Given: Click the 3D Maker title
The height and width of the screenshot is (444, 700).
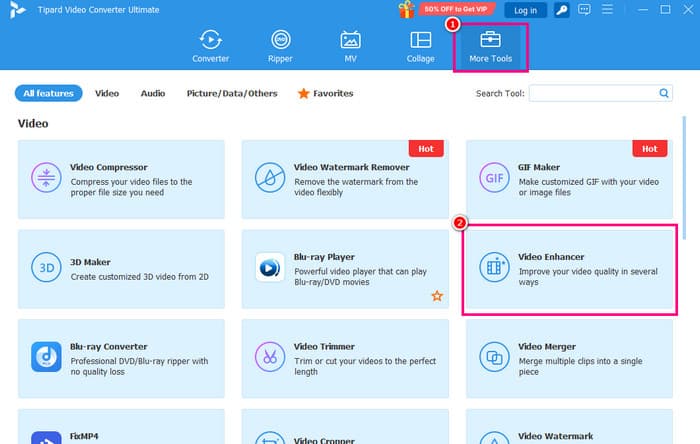Looking at the screenshot, I should (90, 262).
